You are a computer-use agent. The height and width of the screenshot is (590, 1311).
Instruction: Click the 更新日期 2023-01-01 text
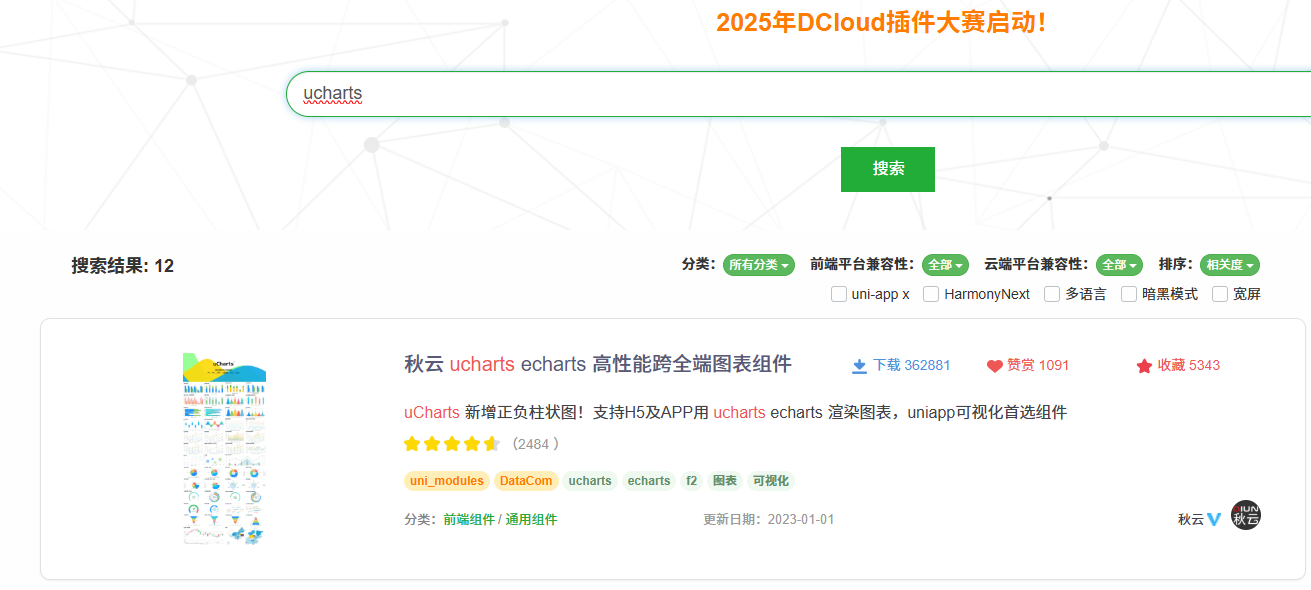click(769, 520)
